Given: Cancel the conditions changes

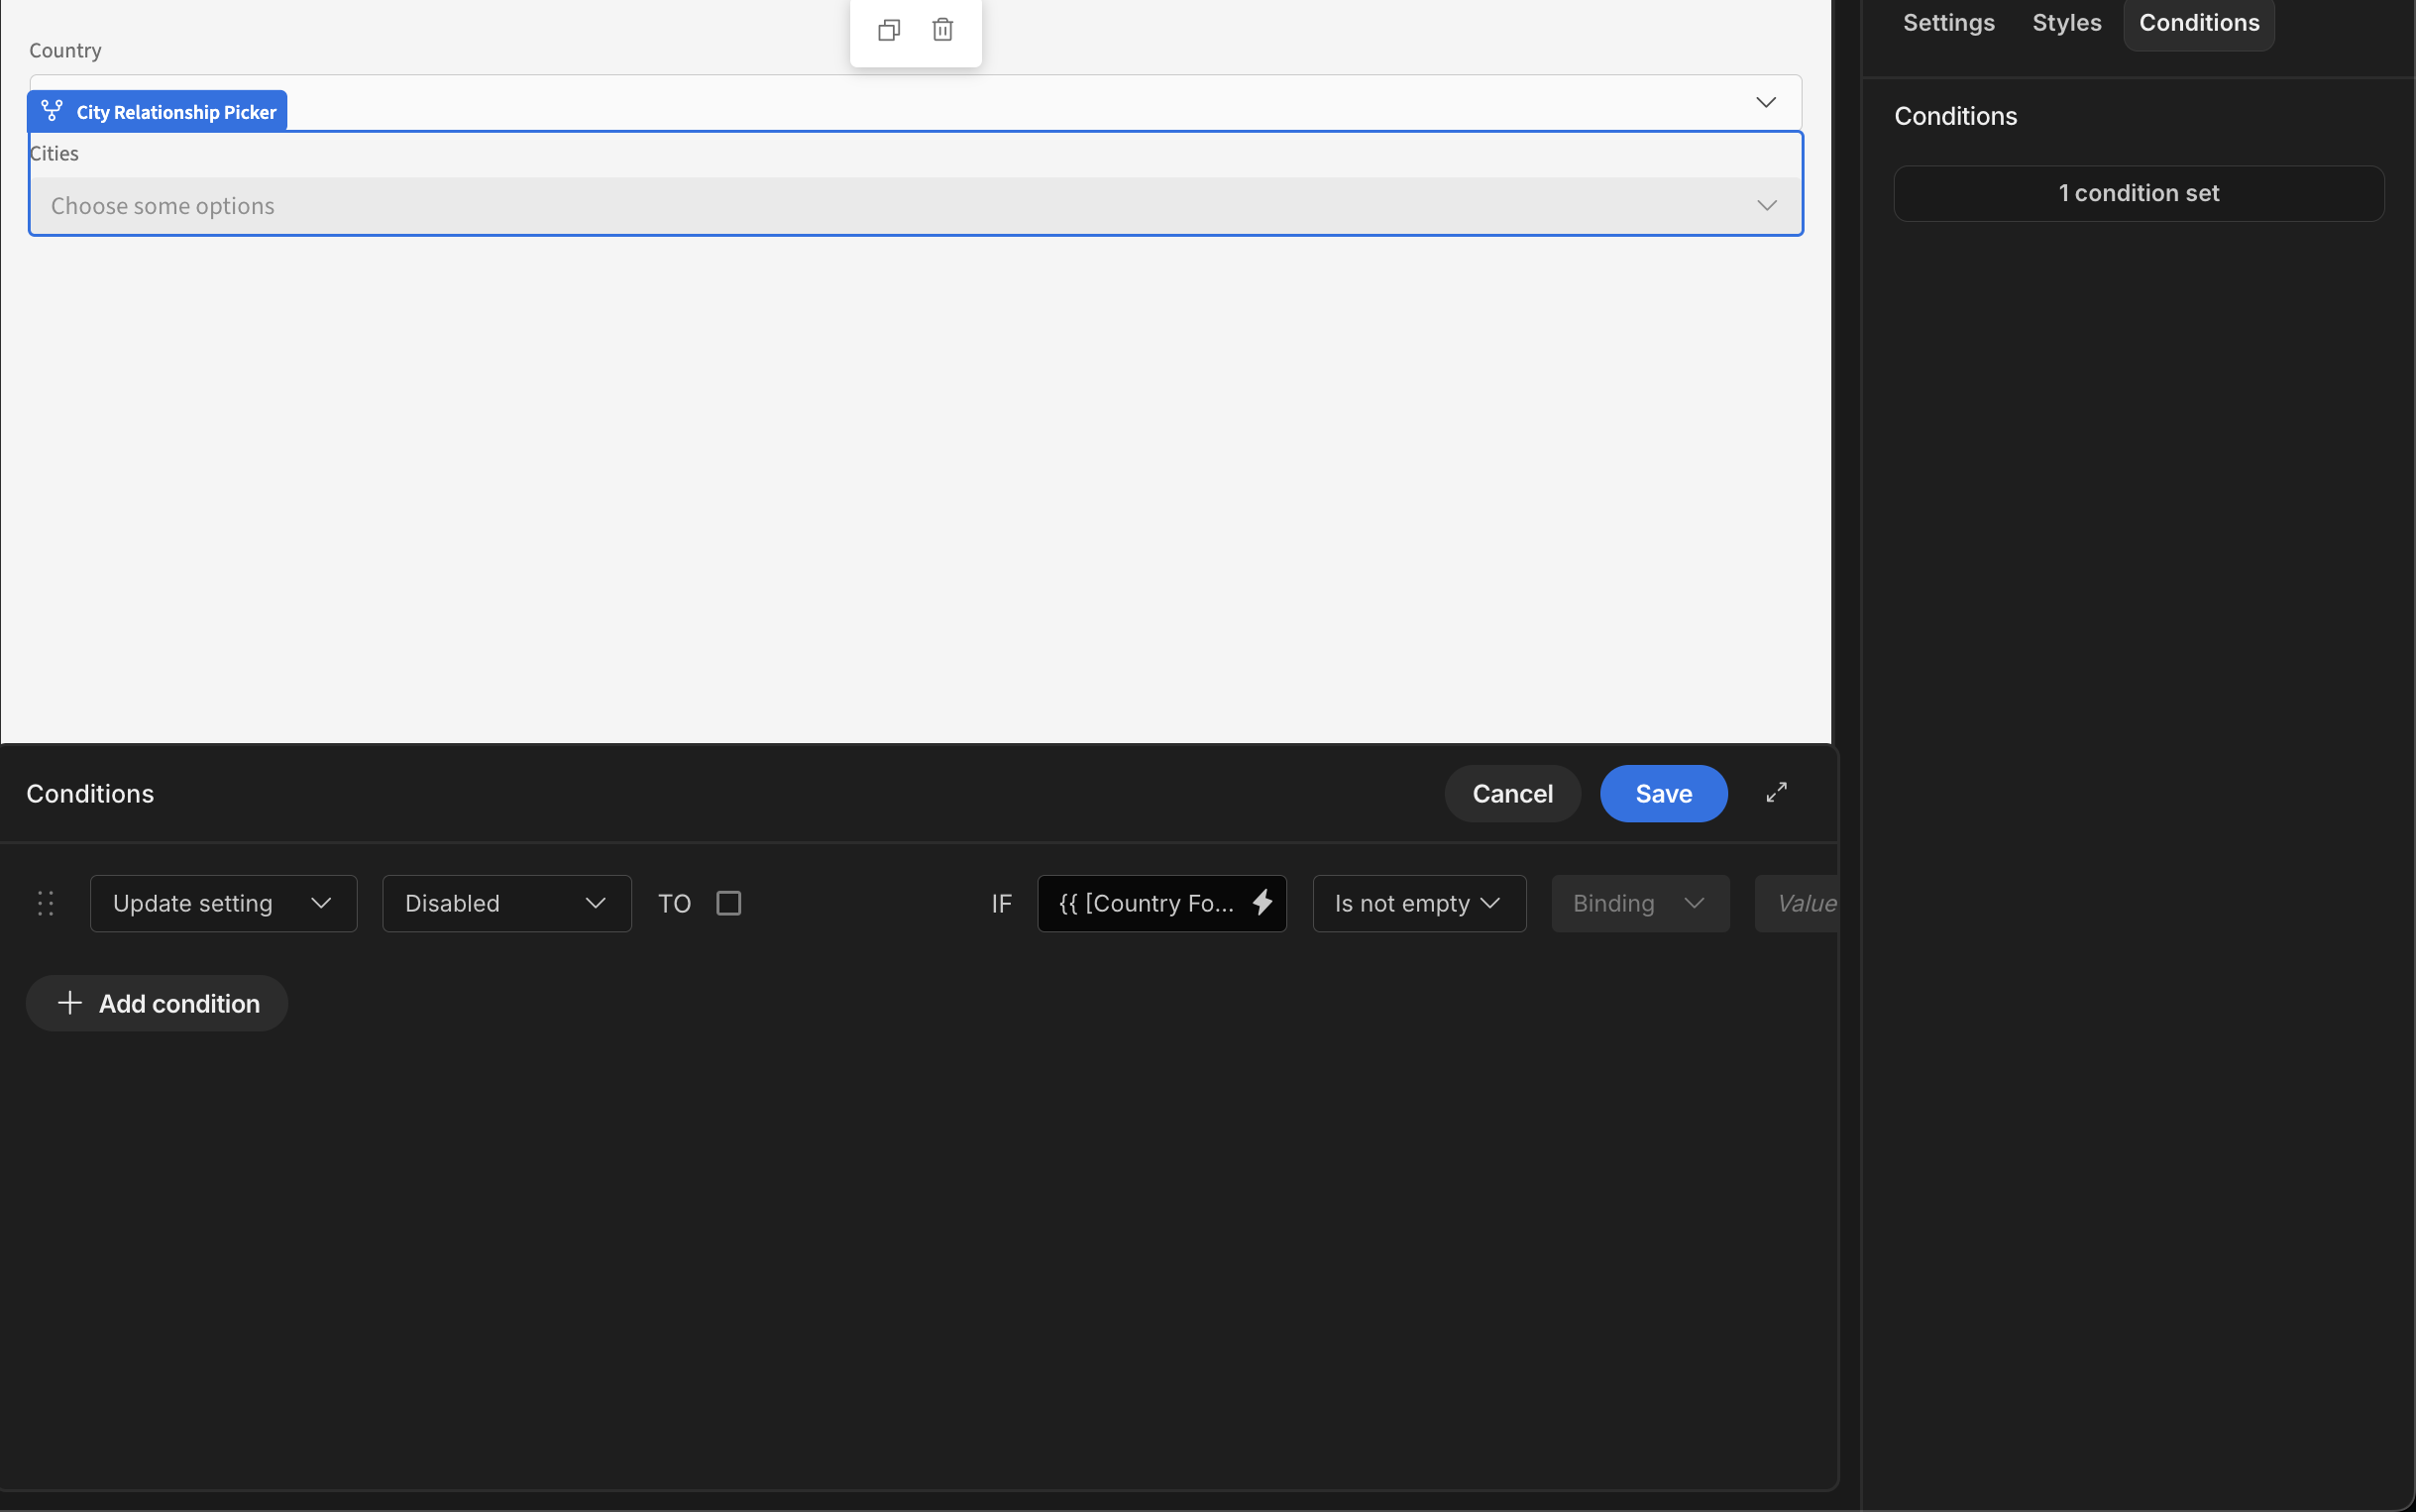Looking at the screenshot, I should [x=1512, y=793].
